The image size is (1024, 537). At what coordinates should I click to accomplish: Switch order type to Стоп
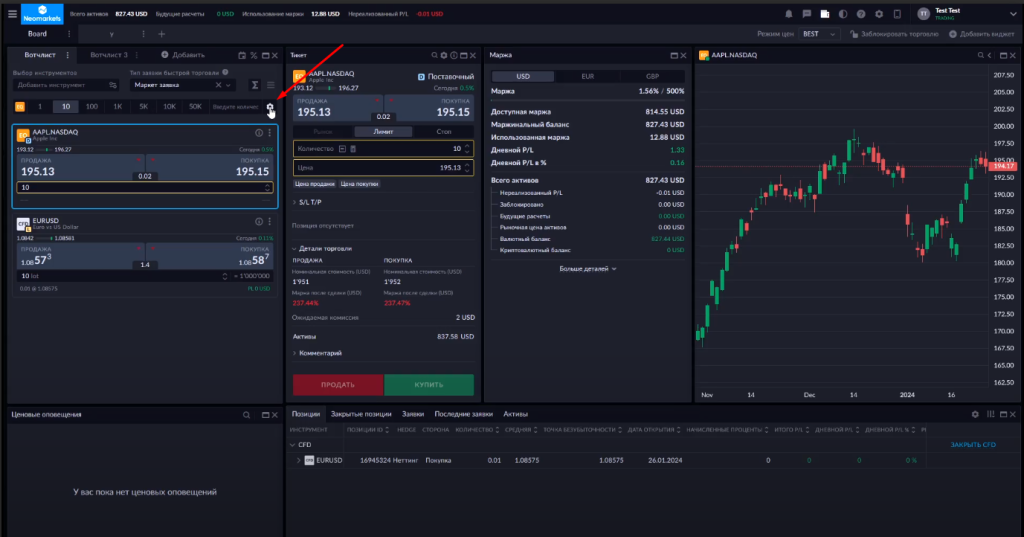[443, 131]
